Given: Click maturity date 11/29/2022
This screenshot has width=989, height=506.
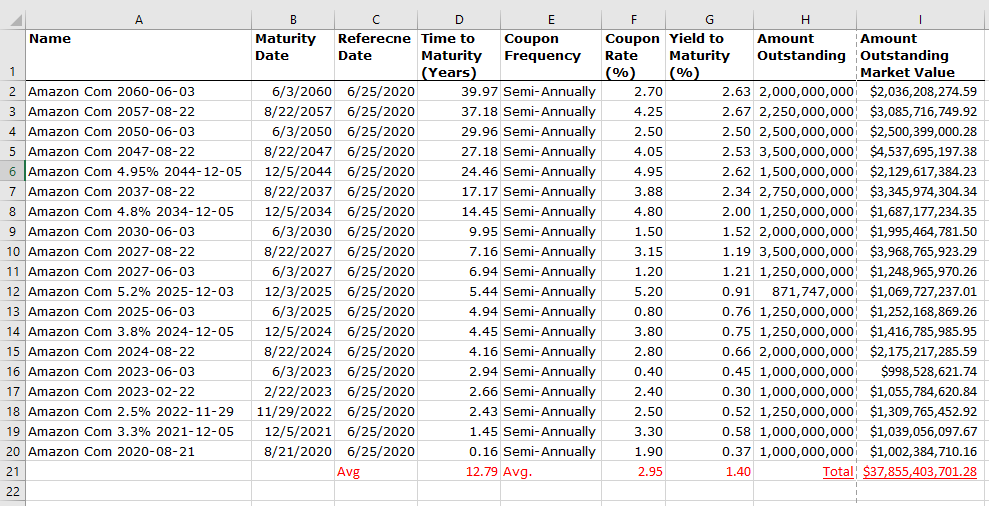Looking at the screenshot, I should tap(293, 411).
